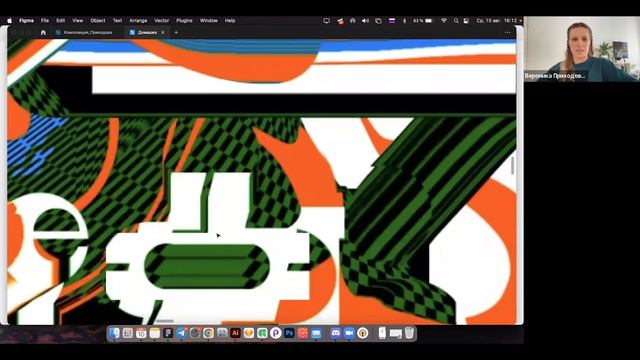Open the Edit menu
Viewport: 640px width, 360px height.
60,20
